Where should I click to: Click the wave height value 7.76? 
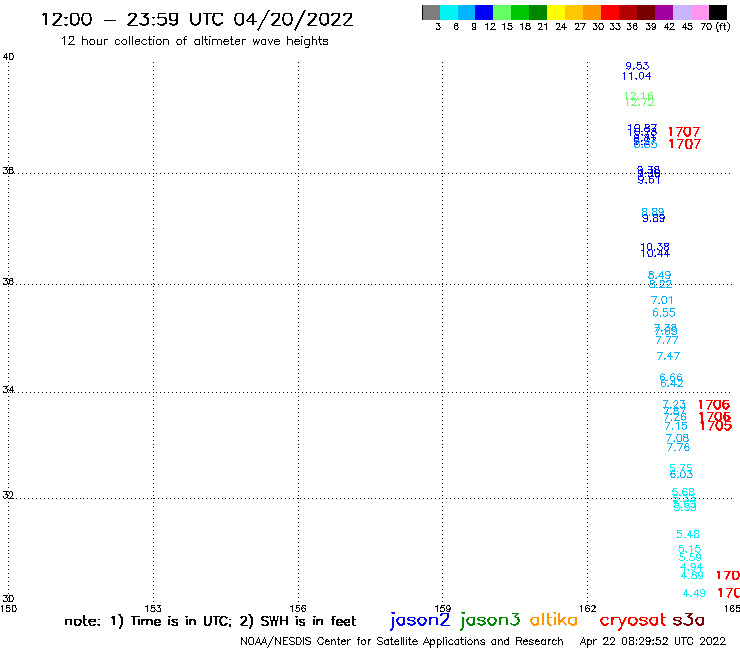[x=678, y=447]
